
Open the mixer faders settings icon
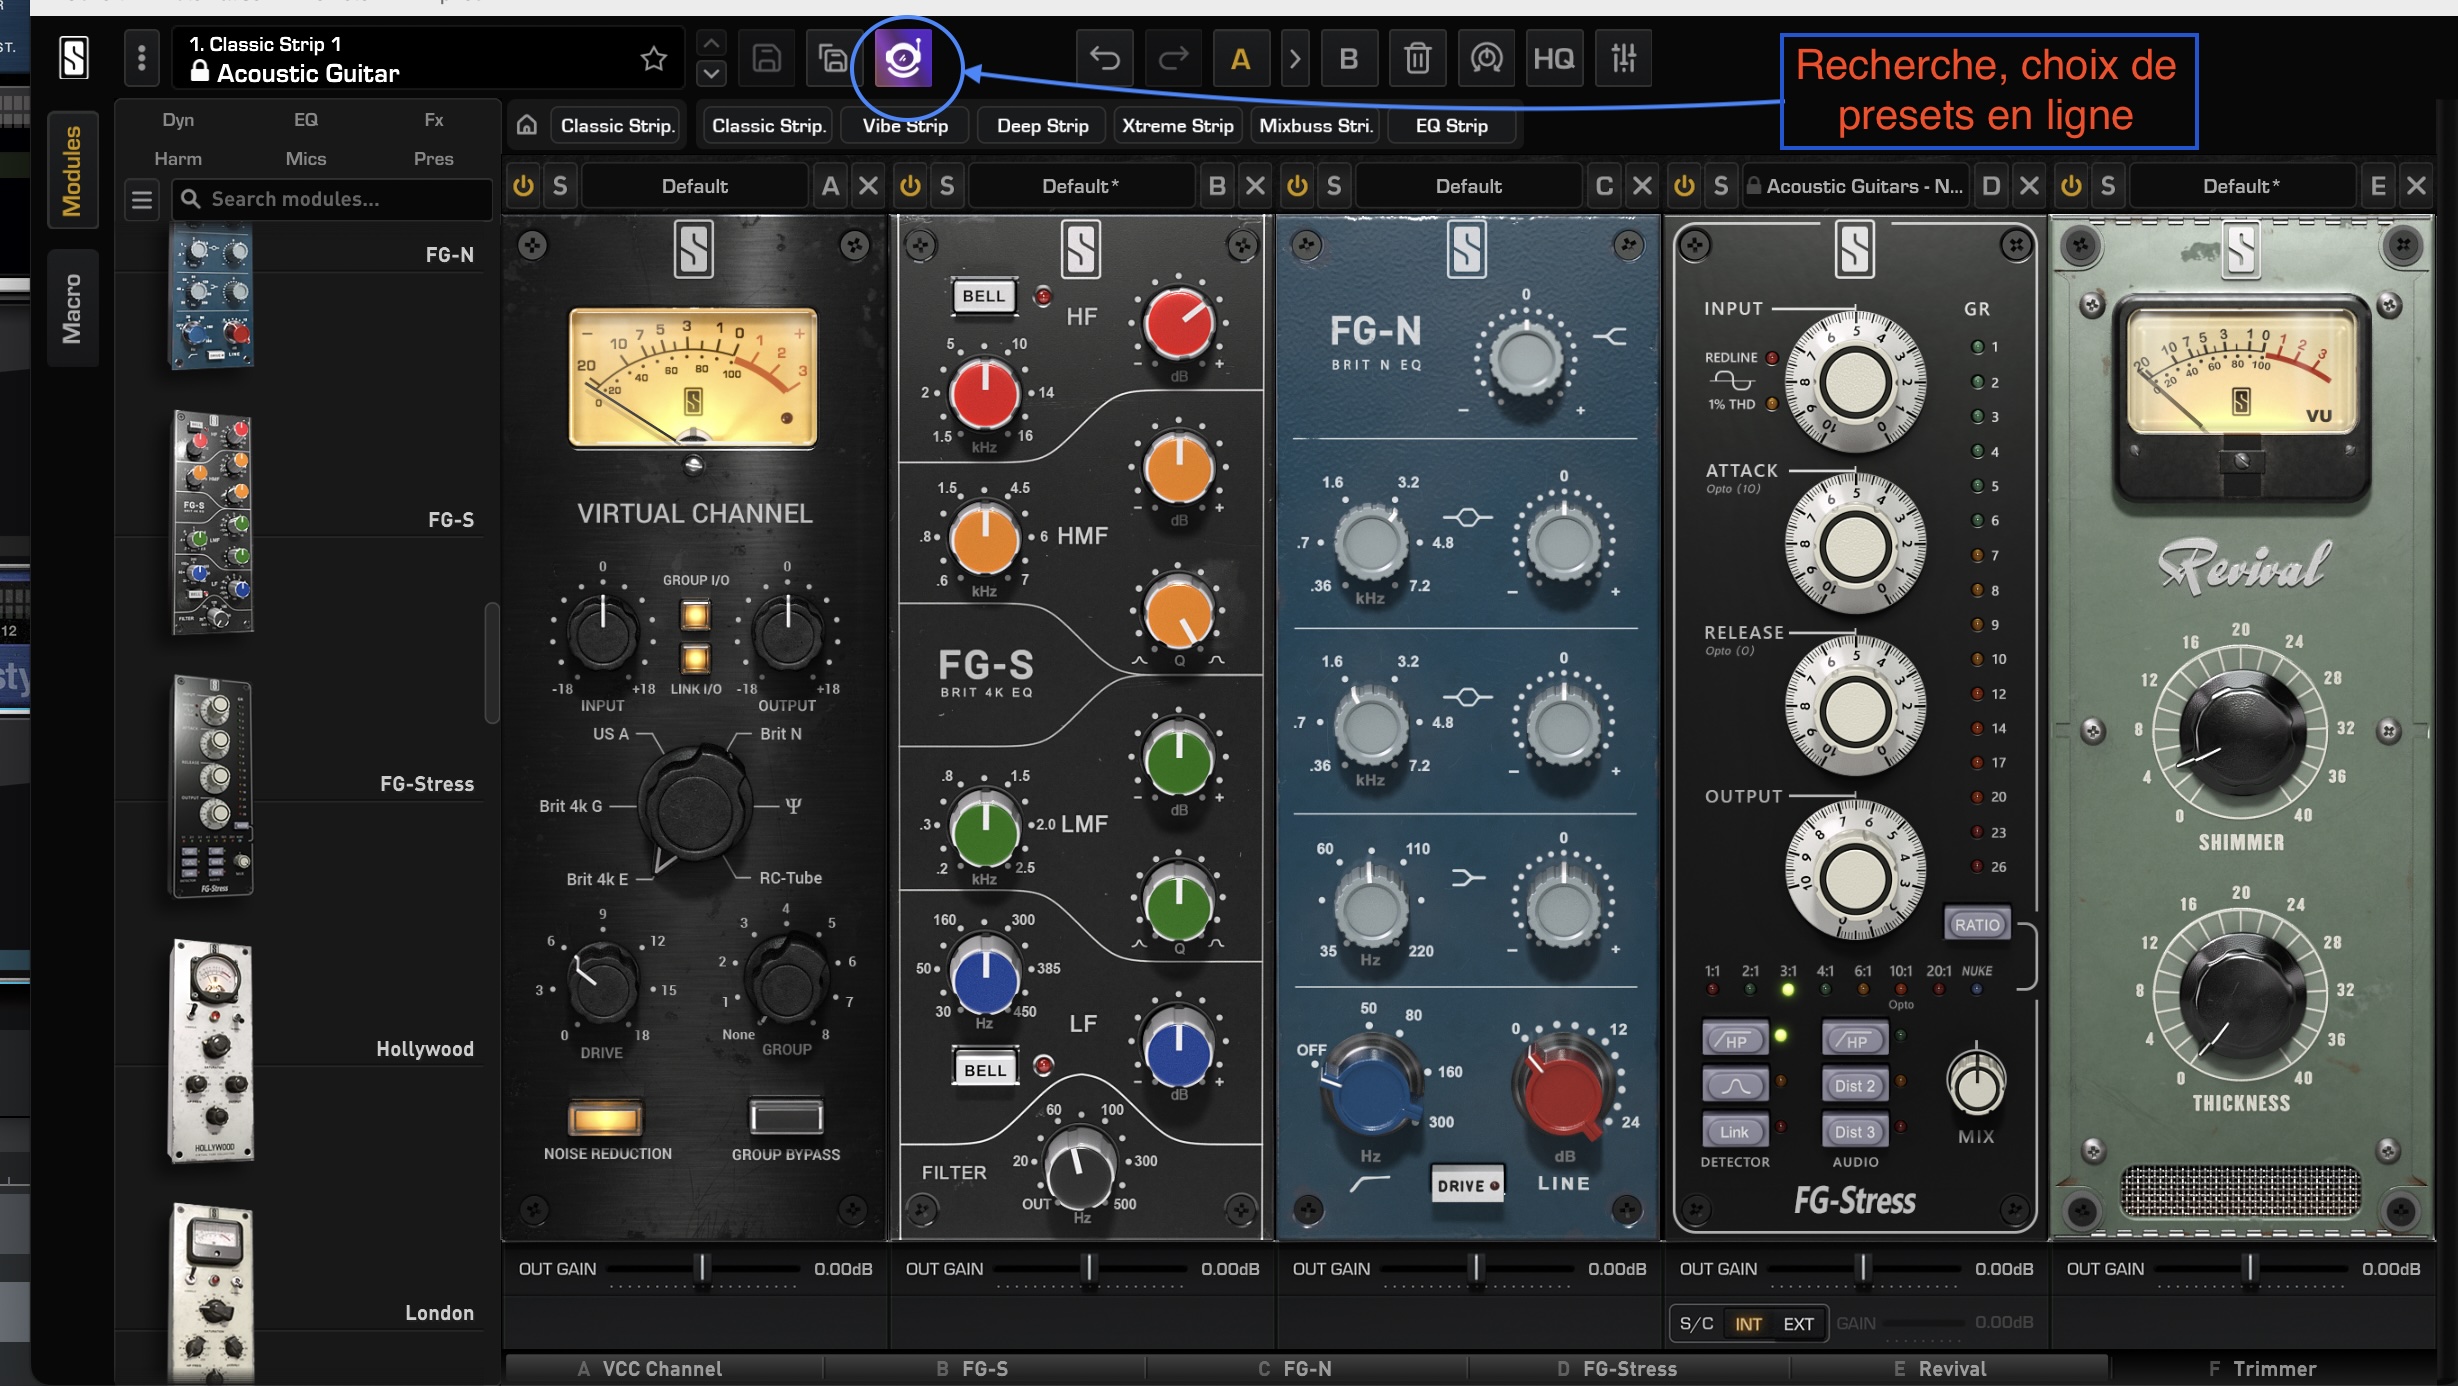(x=1624, y=59)
